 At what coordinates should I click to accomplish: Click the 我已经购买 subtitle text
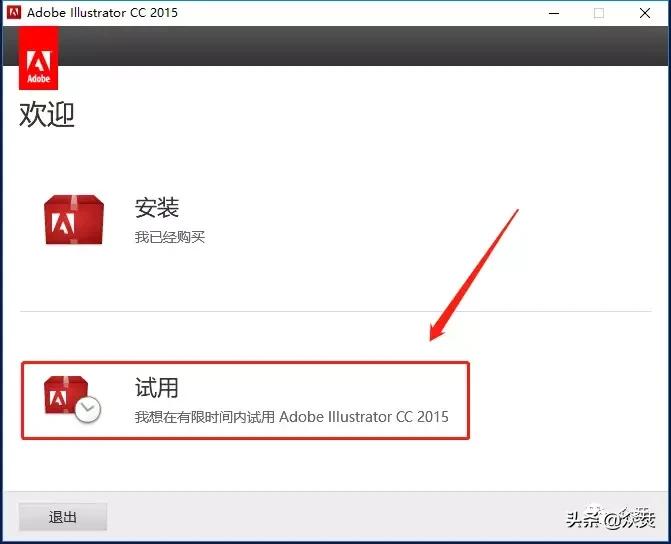click(170, 237)
